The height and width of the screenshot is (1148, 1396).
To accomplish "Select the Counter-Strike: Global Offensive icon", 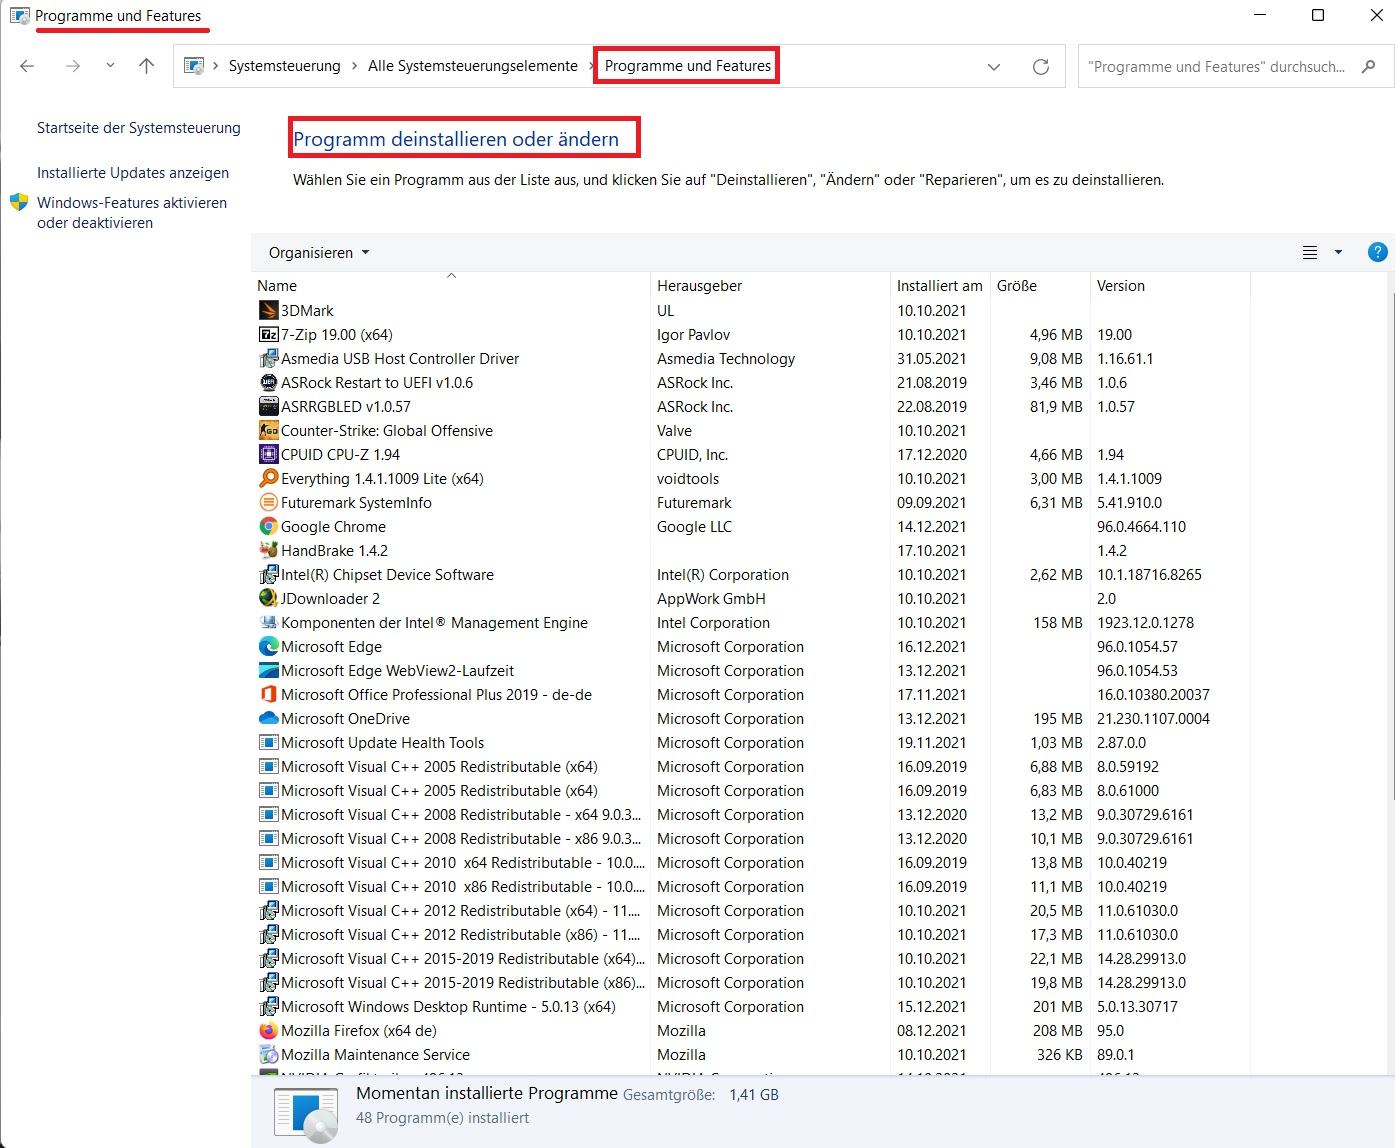I will 268,431.
